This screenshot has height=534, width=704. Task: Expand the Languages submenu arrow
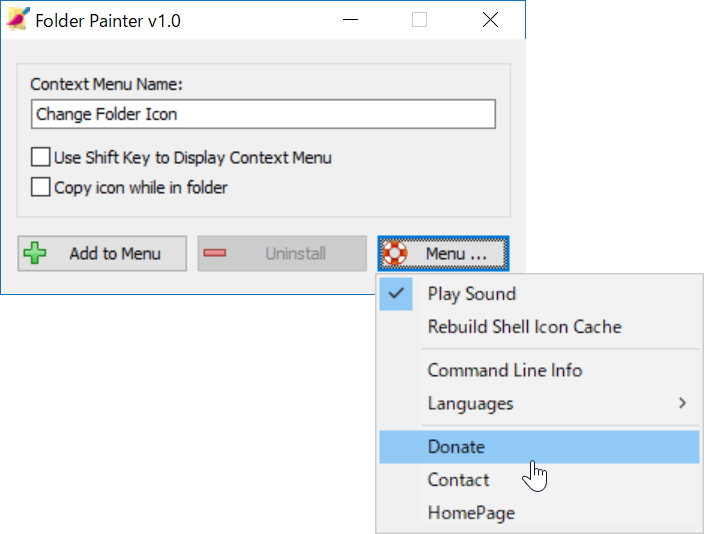(682, 403)
